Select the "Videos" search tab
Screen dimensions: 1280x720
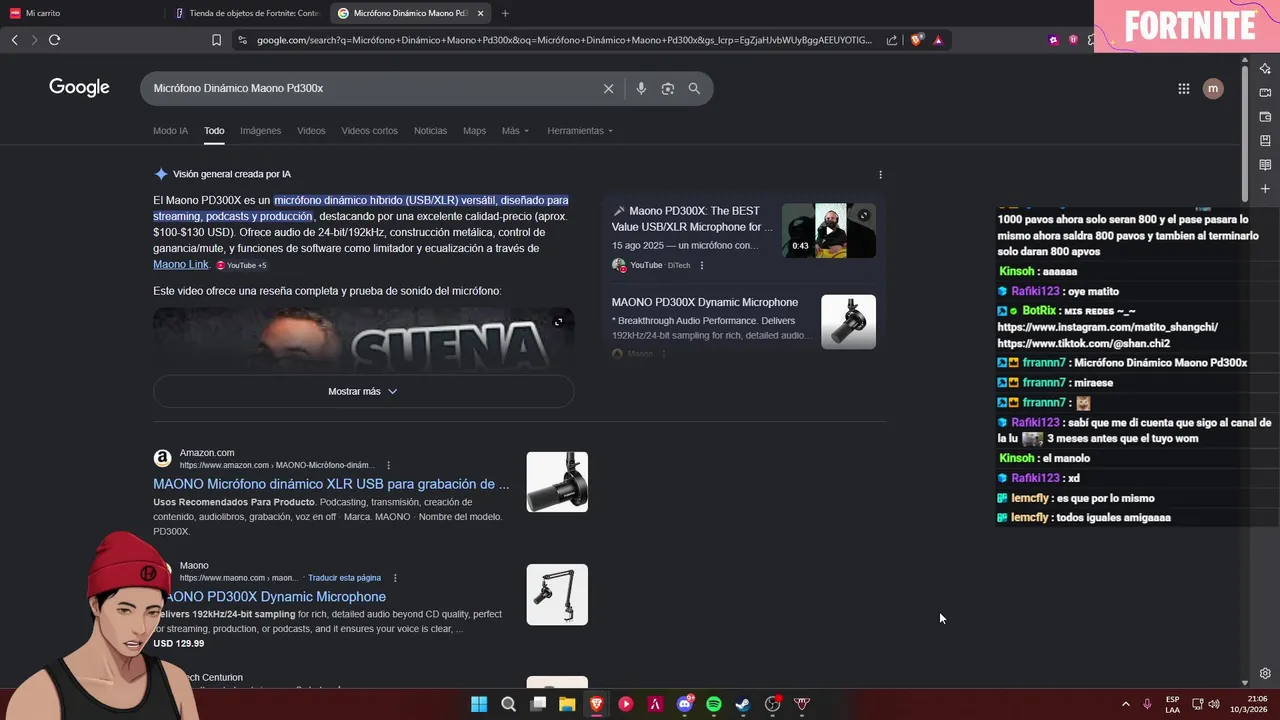click(x=311, y=131)
